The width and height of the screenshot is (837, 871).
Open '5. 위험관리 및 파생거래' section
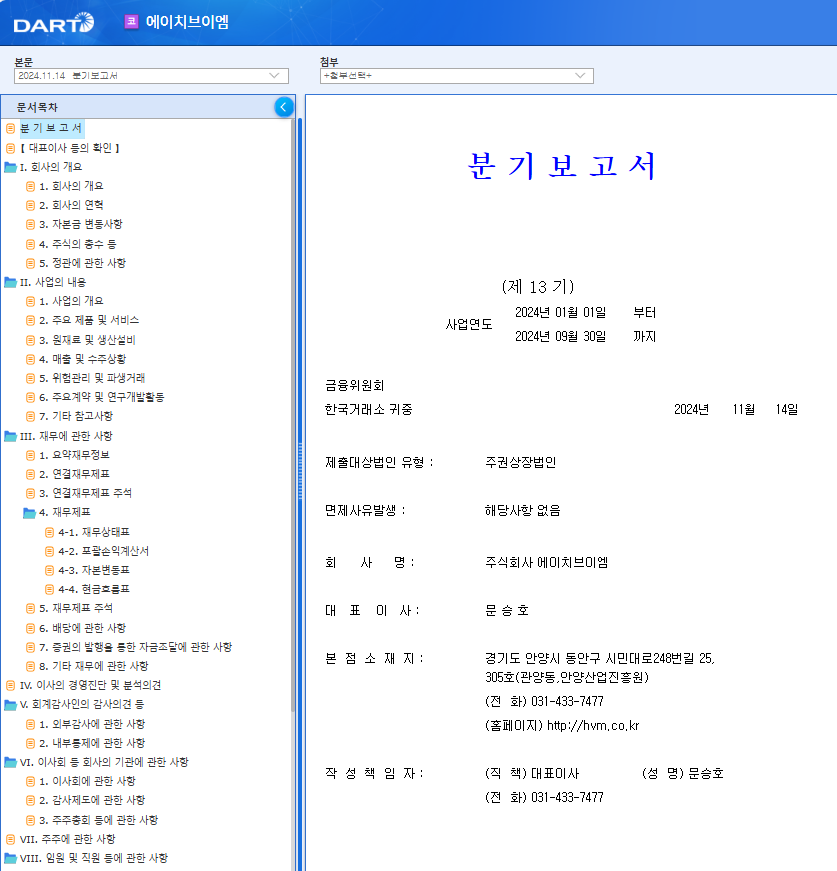click(92, 378)
